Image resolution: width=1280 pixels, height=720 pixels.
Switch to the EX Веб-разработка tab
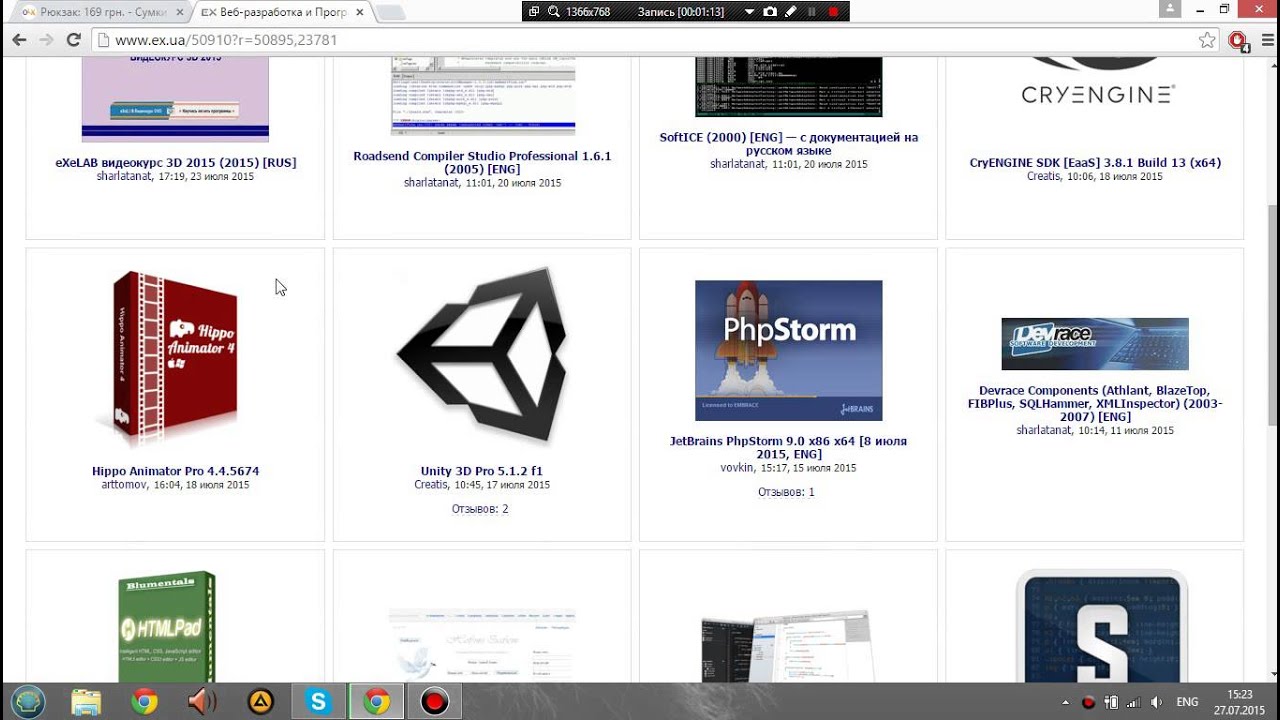(282, 12)
